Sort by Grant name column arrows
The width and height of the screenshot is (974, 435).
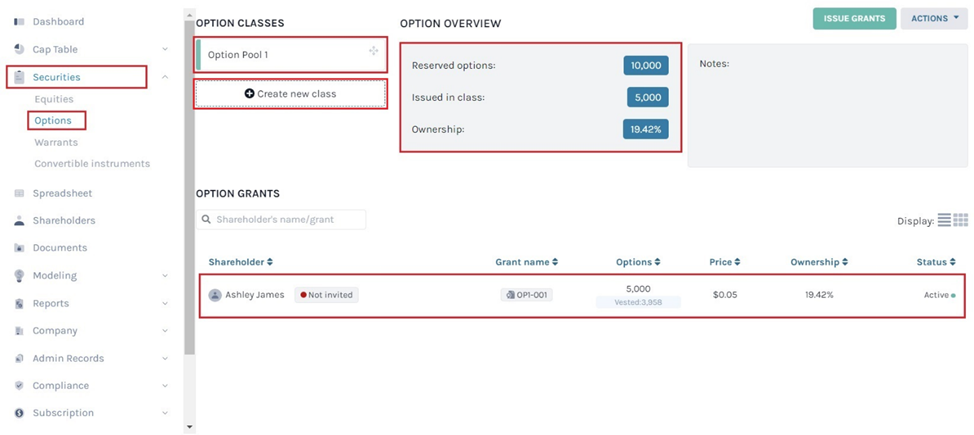(555, 262)
